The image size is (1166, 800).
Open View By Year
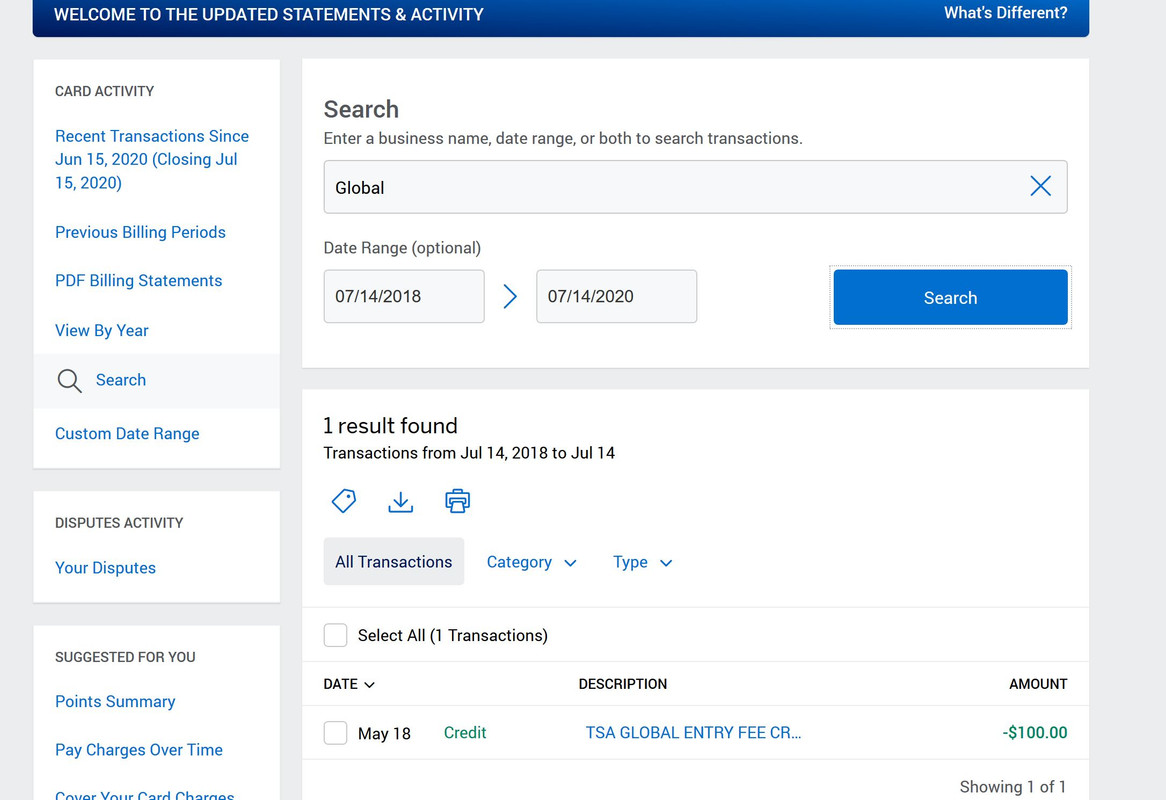(102, 330)
